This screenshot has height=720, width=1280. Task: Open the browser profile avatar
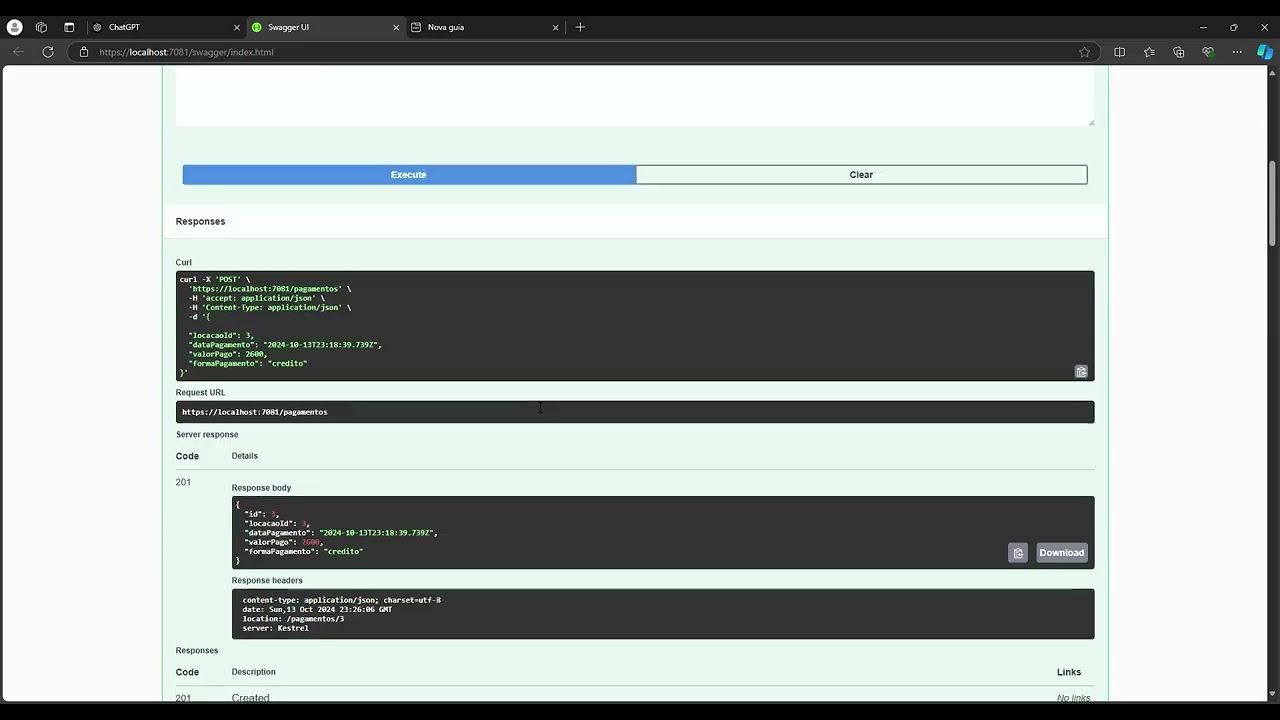point(14,27)
